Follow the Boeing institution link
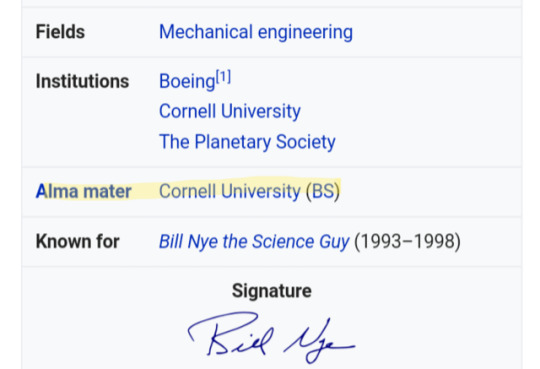Viewport: 540px width, 369px height. (187, 82)
